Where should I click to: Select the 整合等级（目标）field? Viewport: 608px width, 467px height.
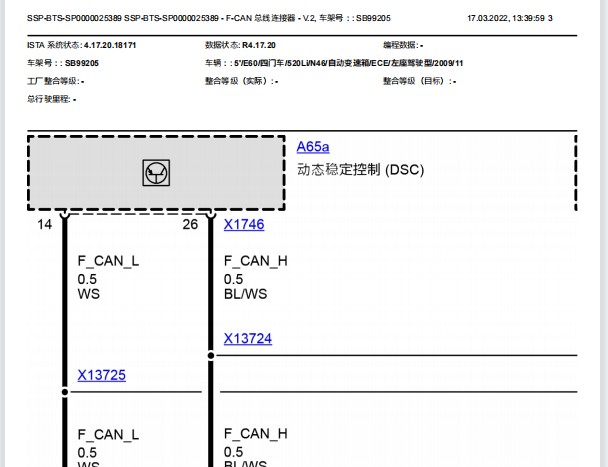coord(420,81)
